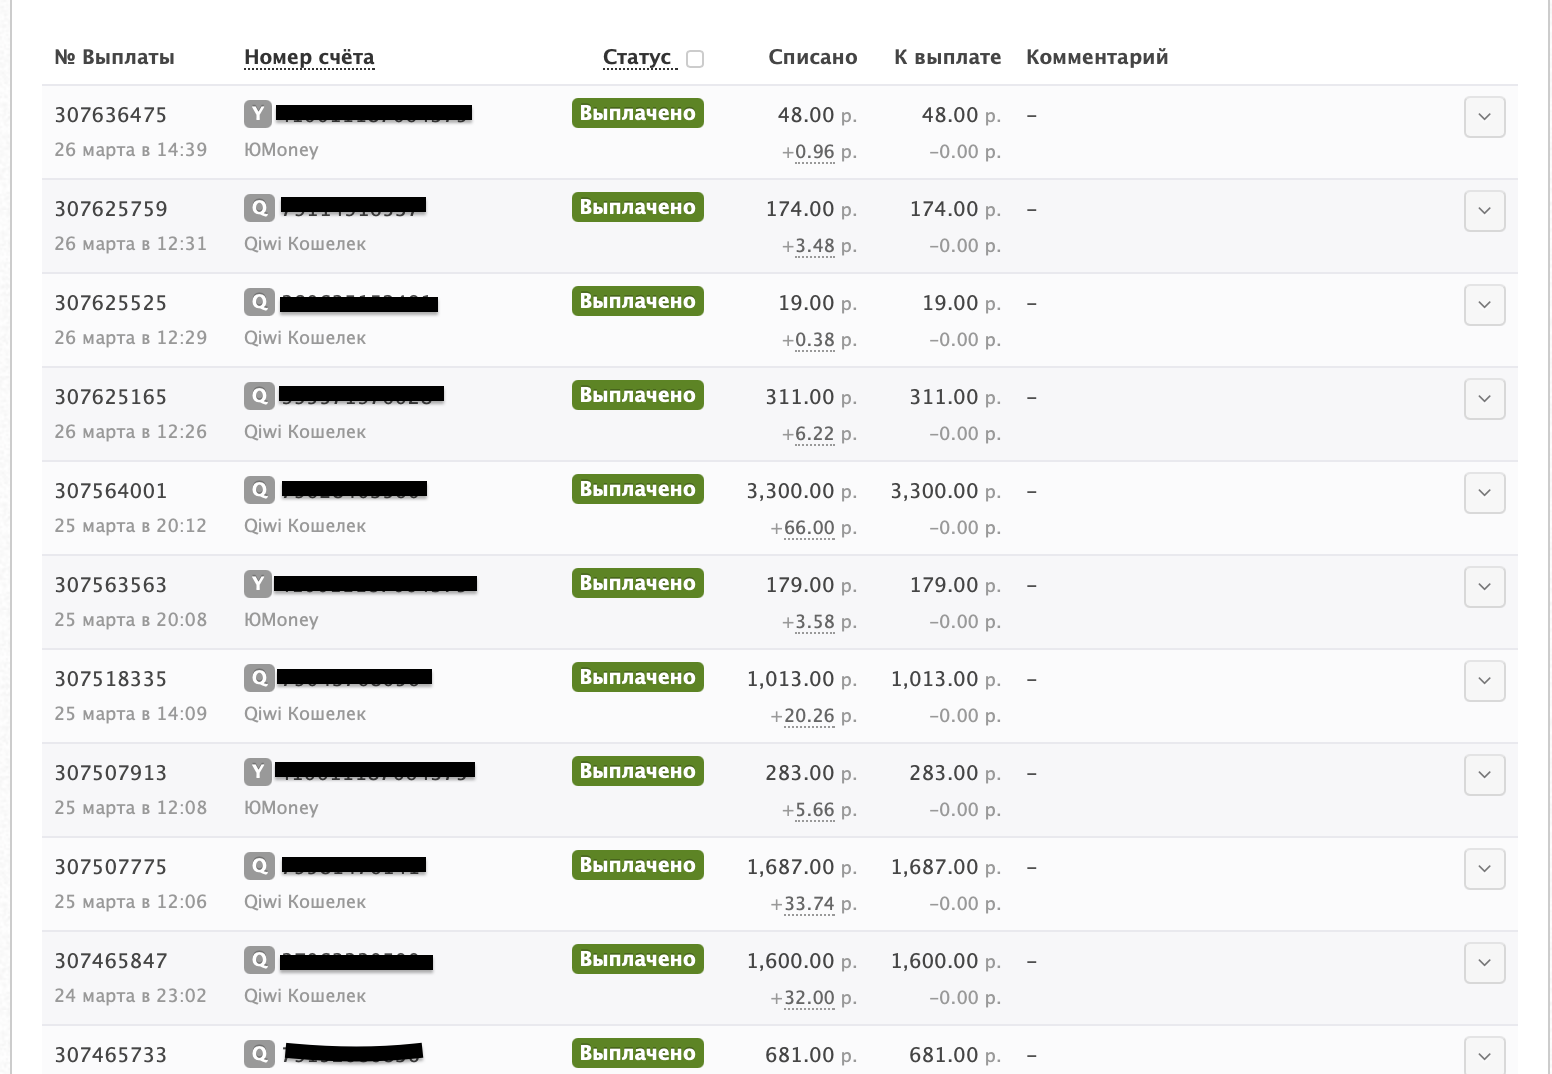Open chevron menu for payout 307625165
The image size is (1552, 1074).
tap(1484, 399)
